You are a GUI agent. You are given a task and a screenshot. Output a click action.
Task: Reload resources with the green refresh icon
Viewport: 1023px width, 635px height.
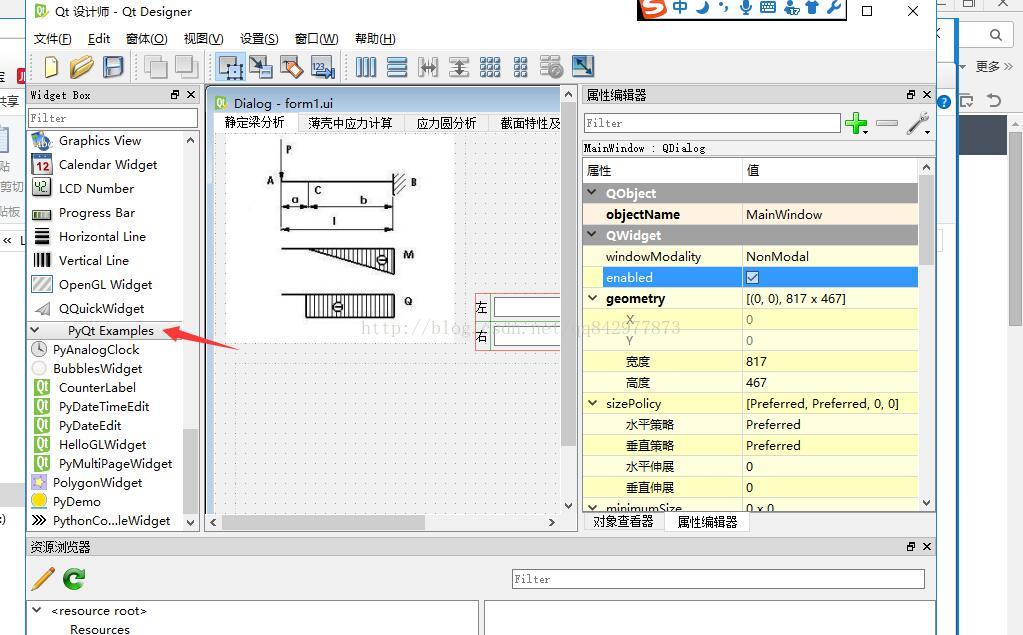(74, 578)
